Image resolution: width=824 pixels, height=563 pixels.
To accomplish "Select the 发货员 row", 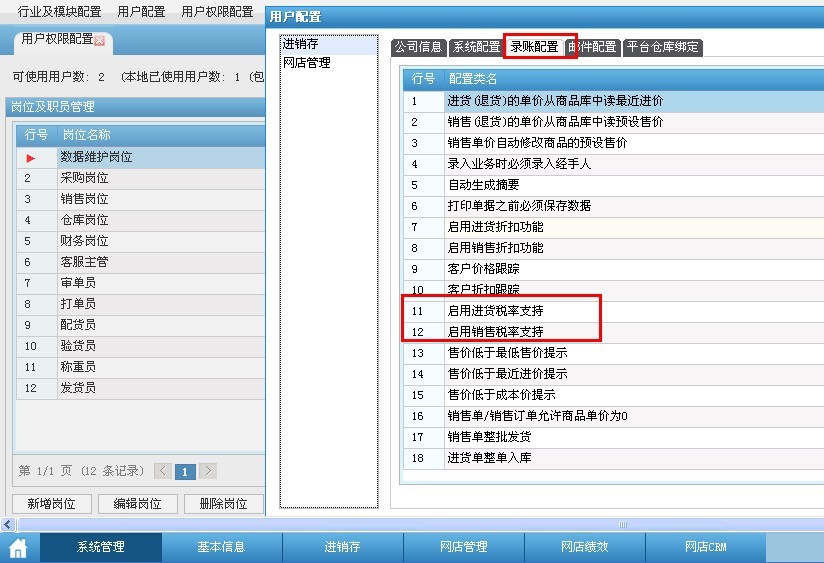I will click(x=141, y=388).
